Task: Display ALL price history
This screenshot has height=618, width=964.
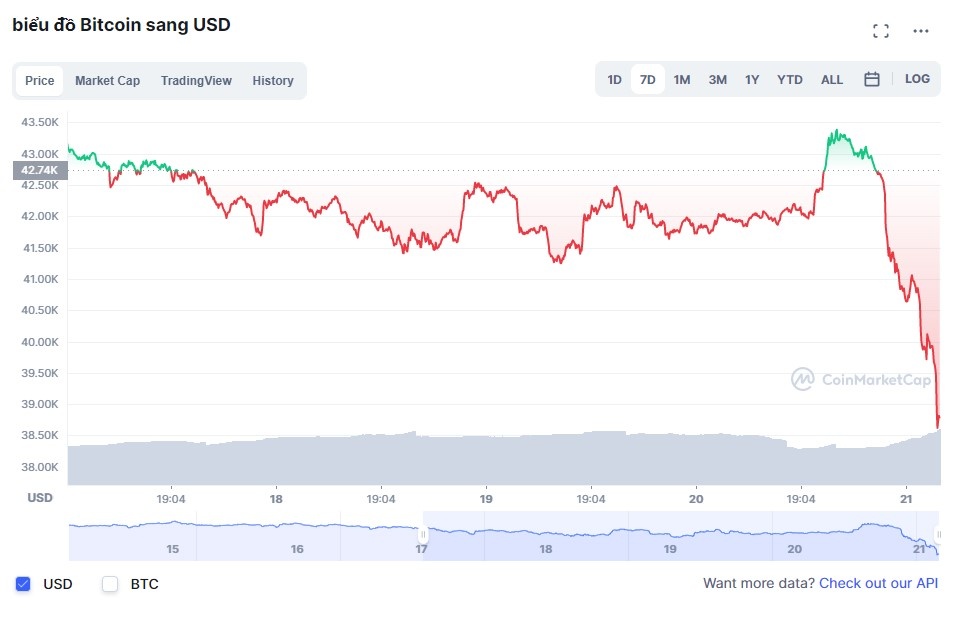Action: (x=831, y=79)
